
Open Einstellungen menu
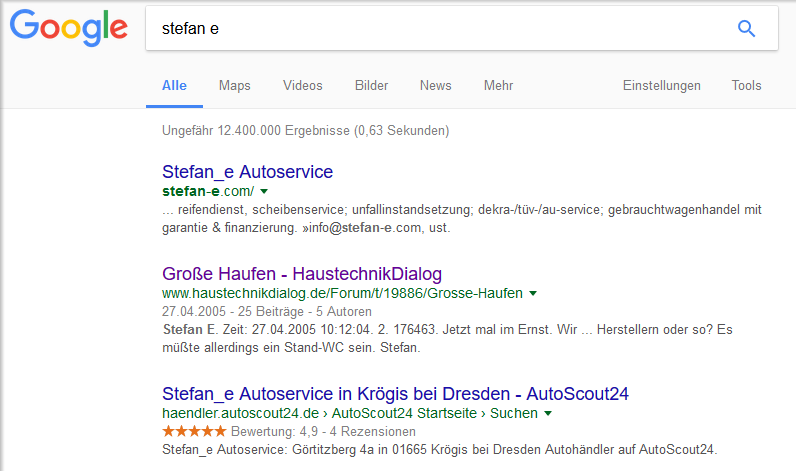pyautogui.click(x=661, y=85)
